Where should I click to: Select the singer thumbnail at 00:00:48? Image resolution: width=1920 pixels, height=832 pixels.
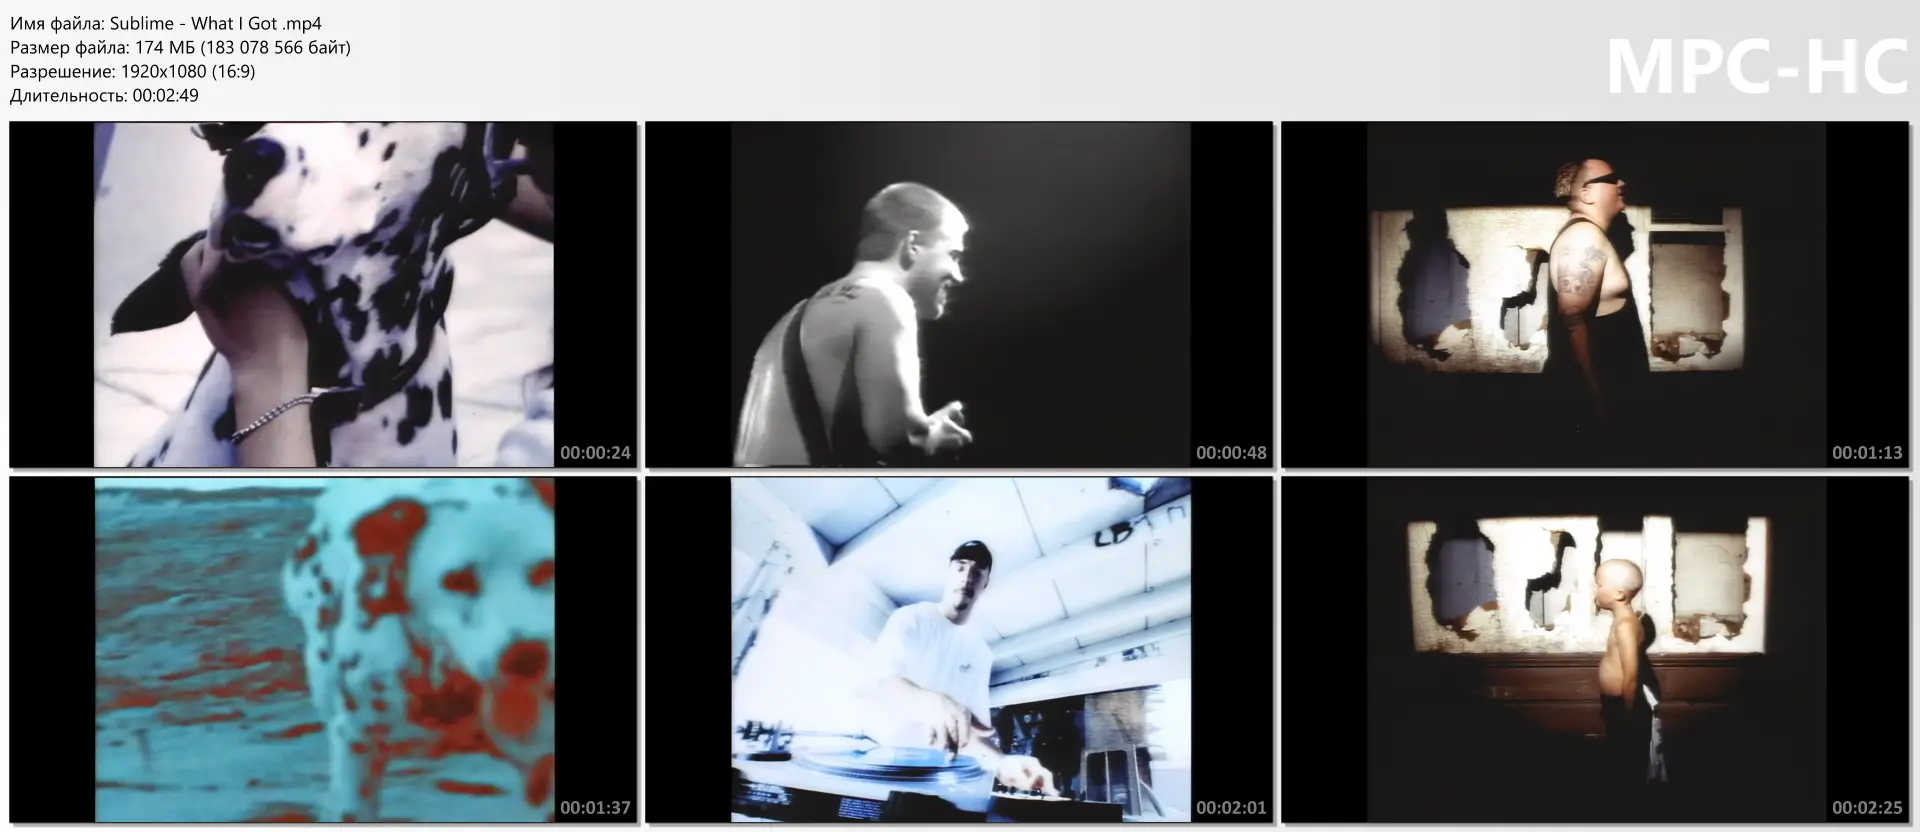959,294
